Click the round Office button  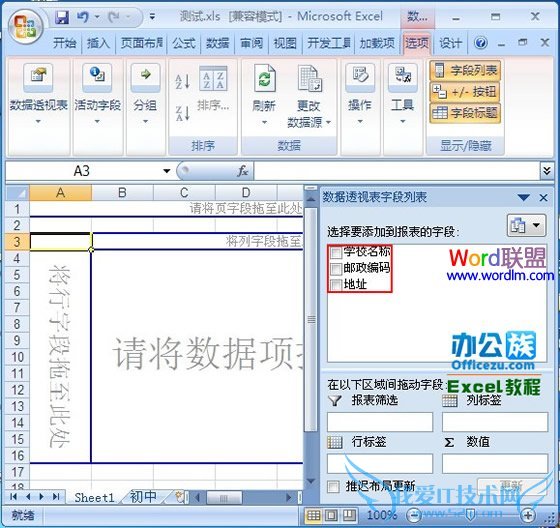coord(25,28)
